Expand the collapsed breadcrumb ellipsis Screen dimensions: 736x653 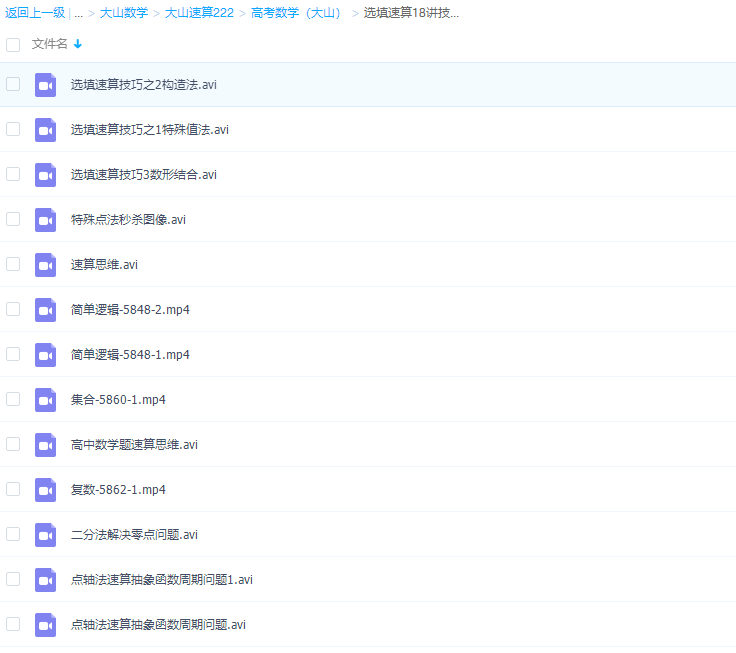(x=78, y=13)
